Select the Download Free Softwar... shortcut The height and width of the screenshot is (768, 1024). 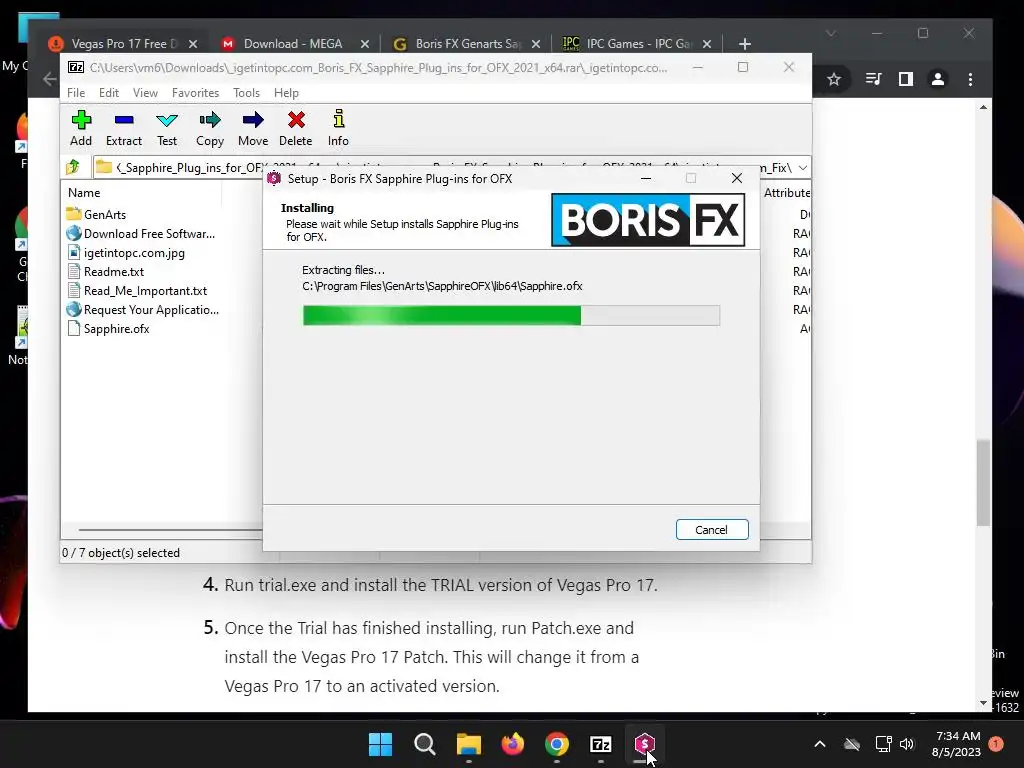141,233
